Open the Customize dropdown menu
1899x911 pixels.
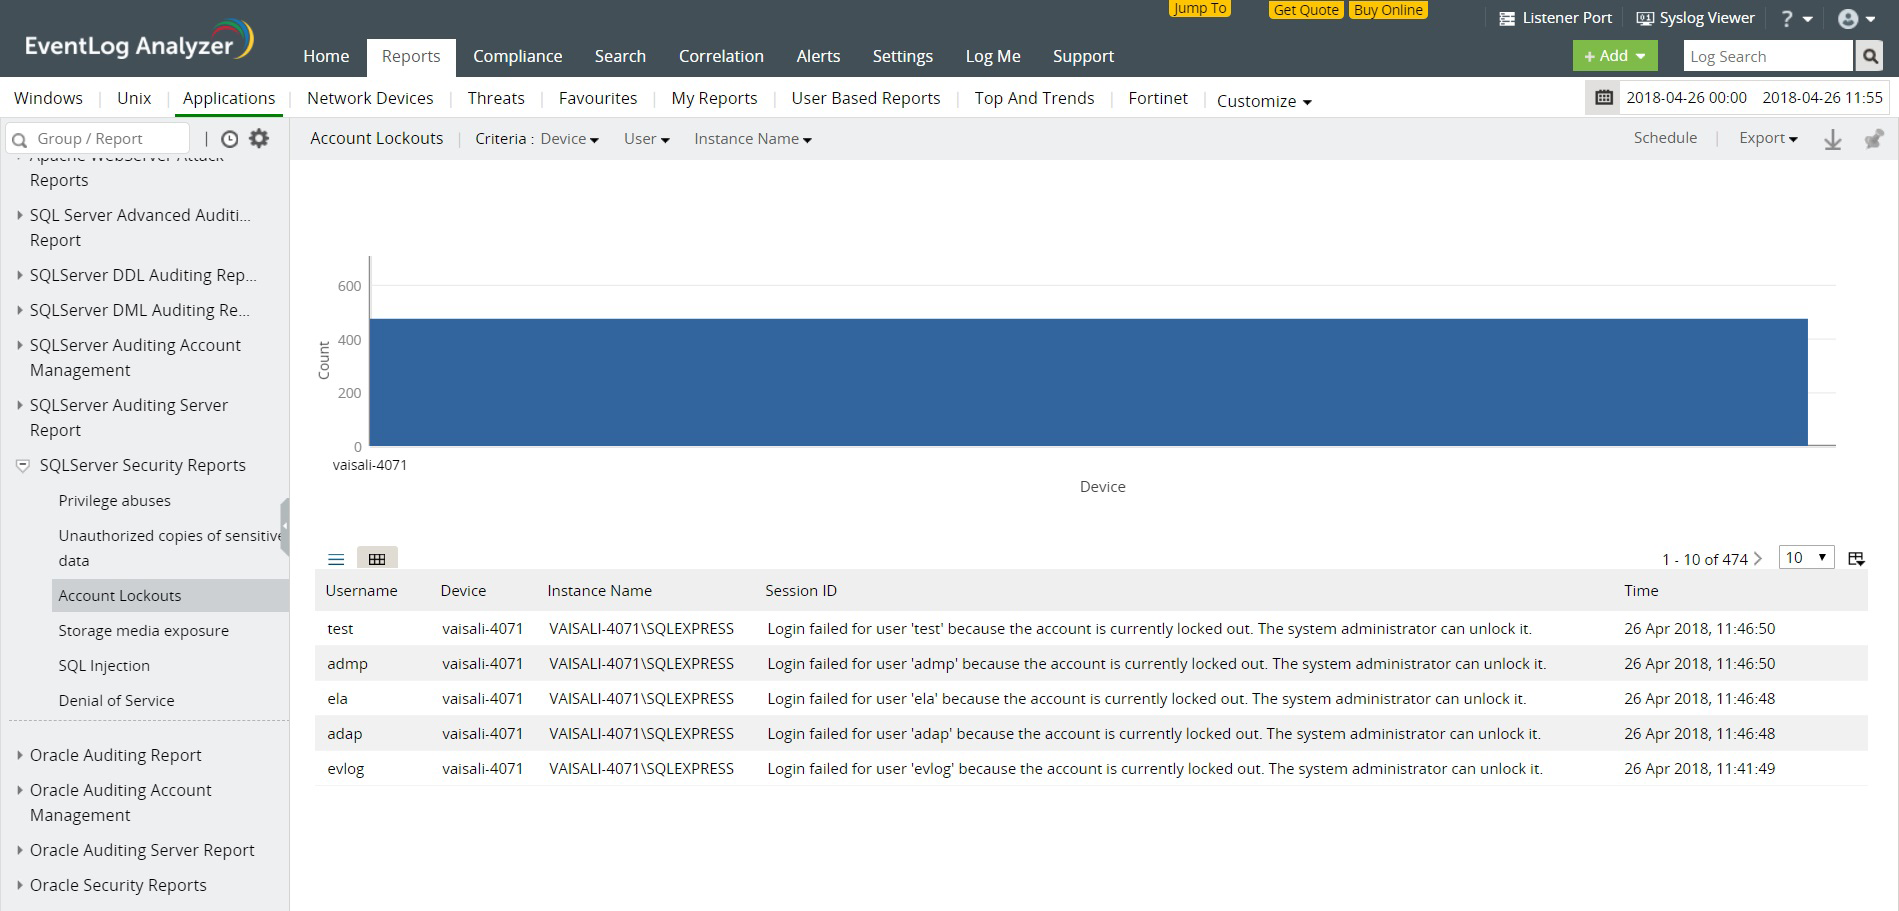(x=1264, y=101)
